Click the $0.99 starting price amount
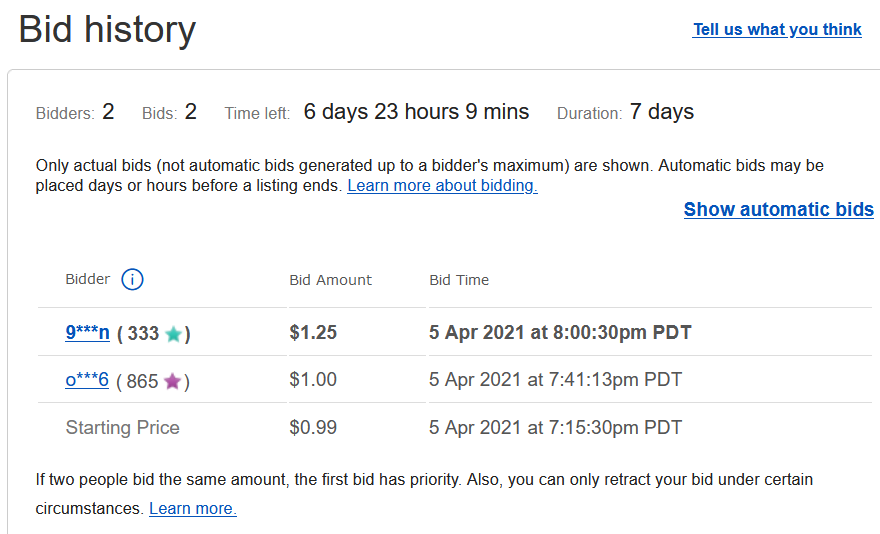This screenshot has height=534, width=880. (x=313, y=428)
